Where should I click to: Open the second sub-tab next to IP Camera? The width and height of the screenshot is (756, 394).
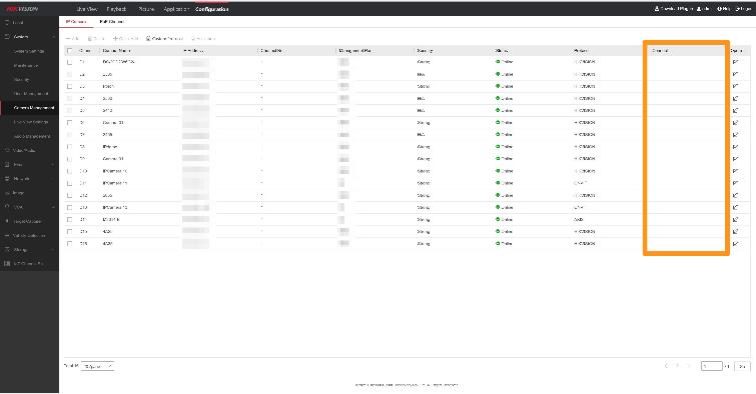tap(111, 22)
